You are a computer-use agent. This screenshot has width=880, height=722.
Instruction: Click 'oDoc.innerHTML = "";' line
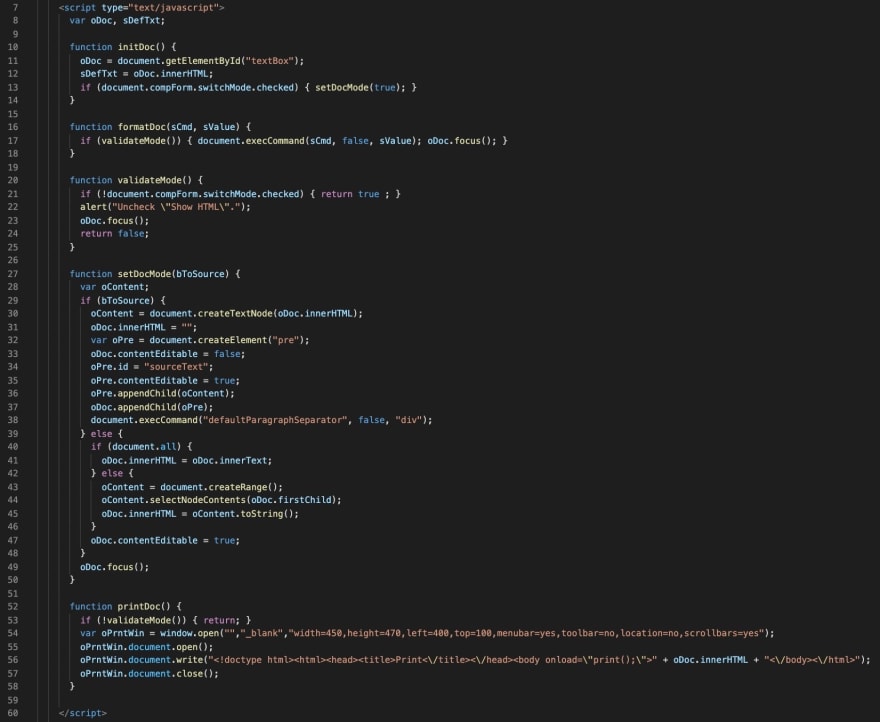pyautogui.click(x=144, y=327)
